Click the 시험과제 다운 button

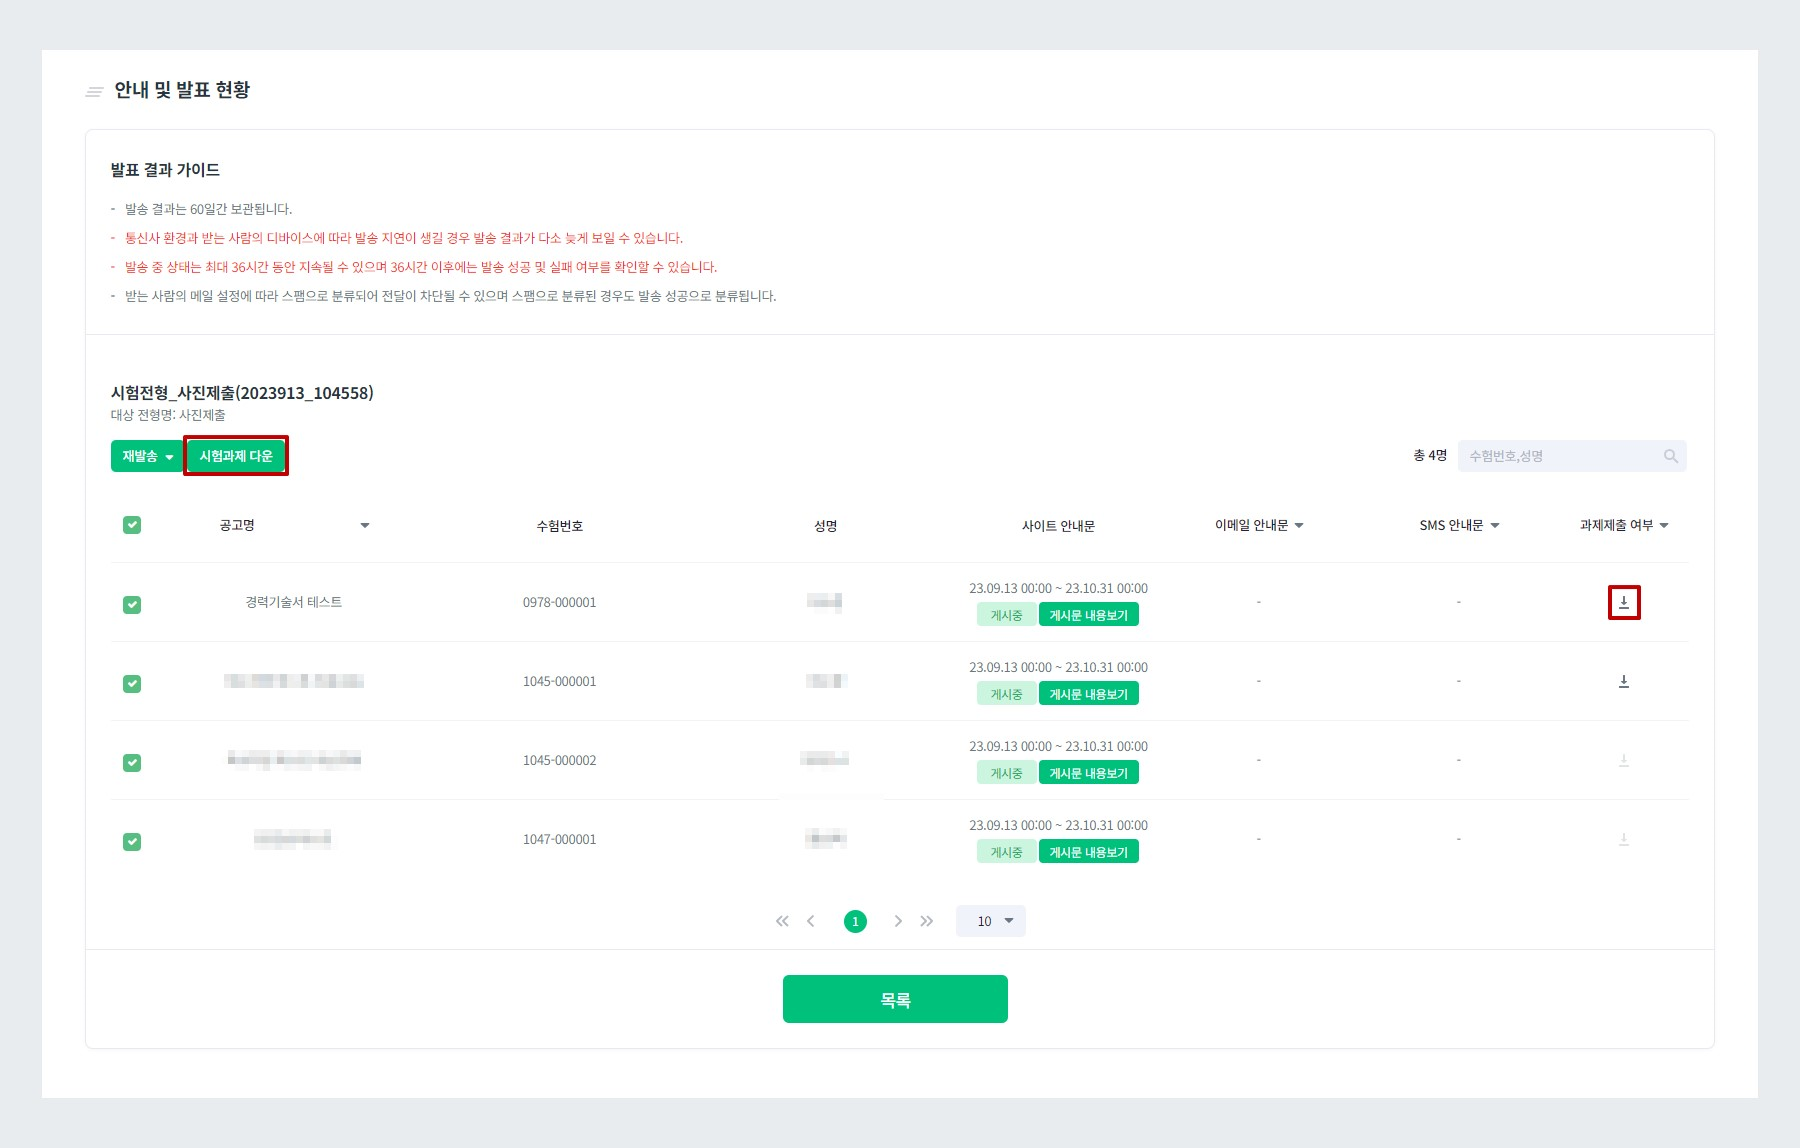coord(236,456)
